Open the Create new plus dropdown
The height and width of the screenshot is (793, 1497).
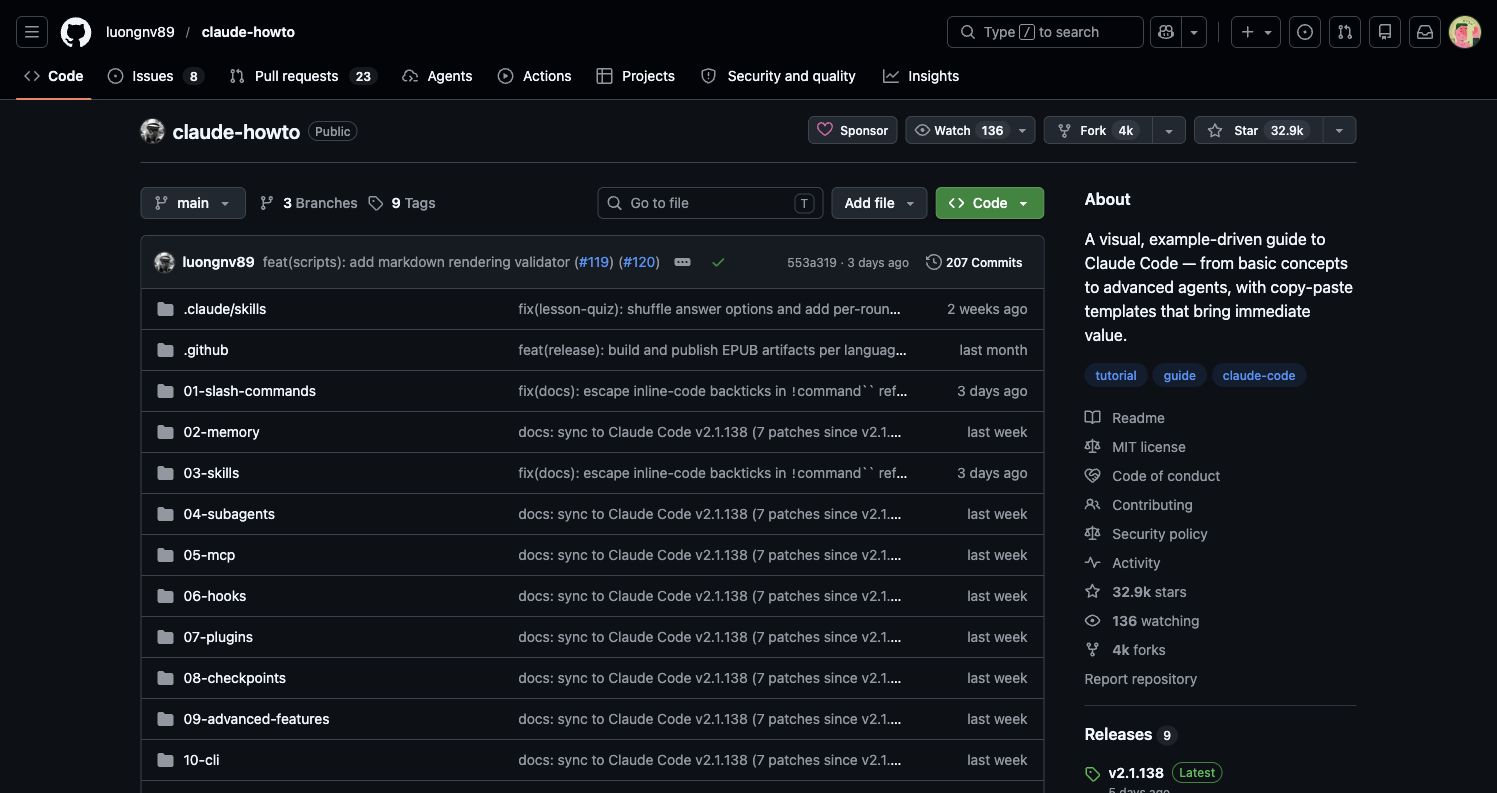tap(1256, 32)
